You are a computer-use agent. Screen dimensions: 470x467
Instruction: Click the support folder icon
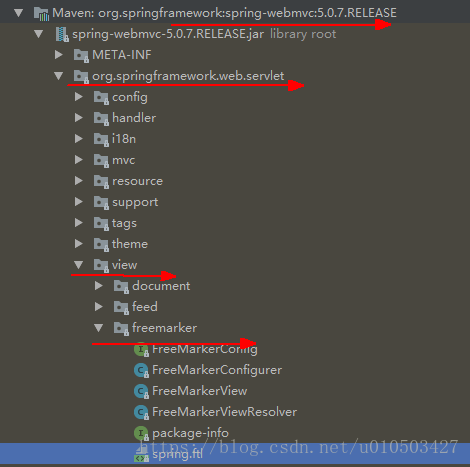(101, 202)
